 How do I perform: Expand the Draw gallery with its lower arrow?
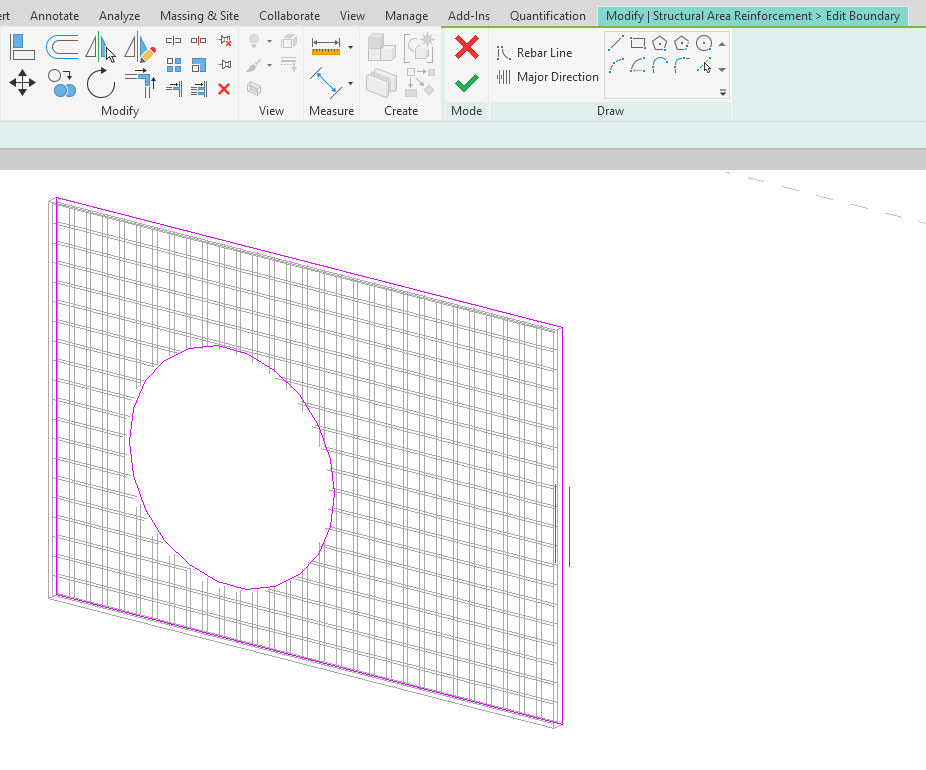coord(722,94)
